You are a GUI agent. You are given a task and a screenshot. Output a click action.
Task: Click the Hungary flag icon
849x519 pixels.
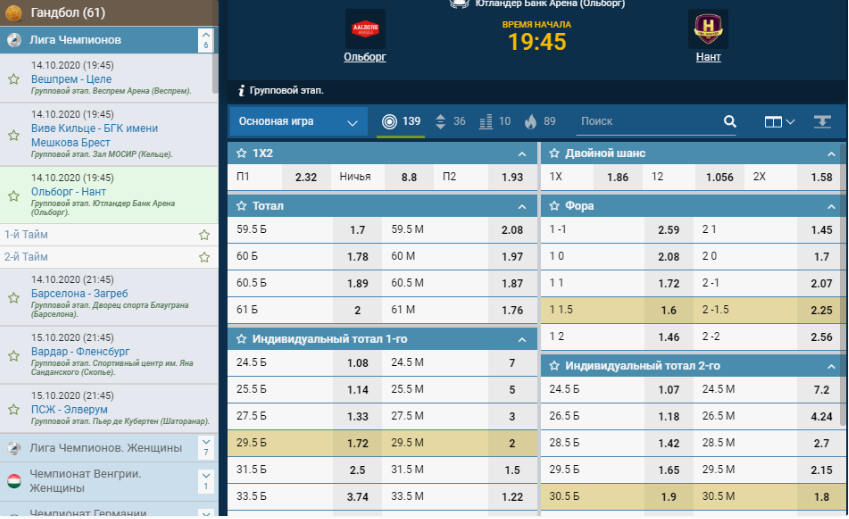pyautogui.click(x=14, y=481)
